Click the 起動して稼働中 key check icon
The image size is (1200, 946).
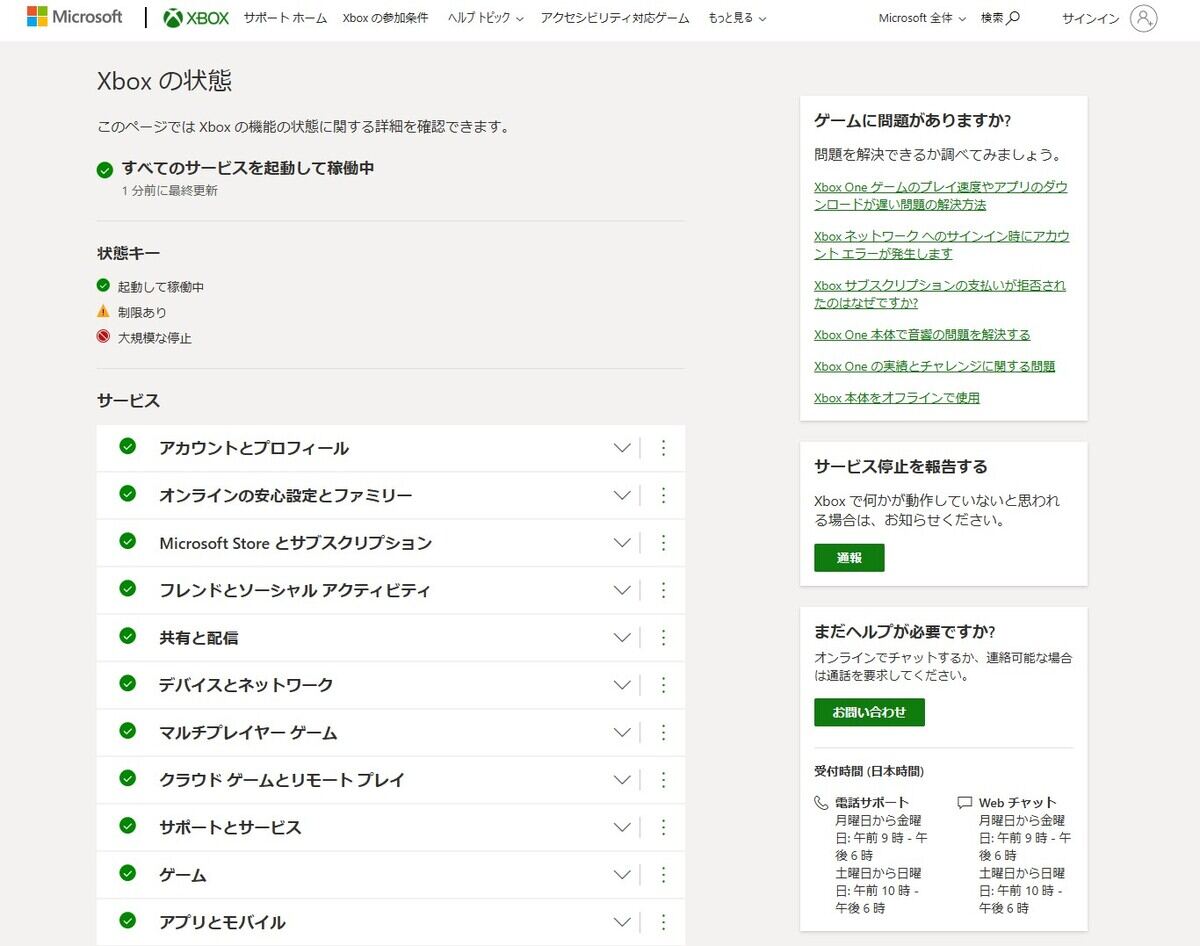103,286
